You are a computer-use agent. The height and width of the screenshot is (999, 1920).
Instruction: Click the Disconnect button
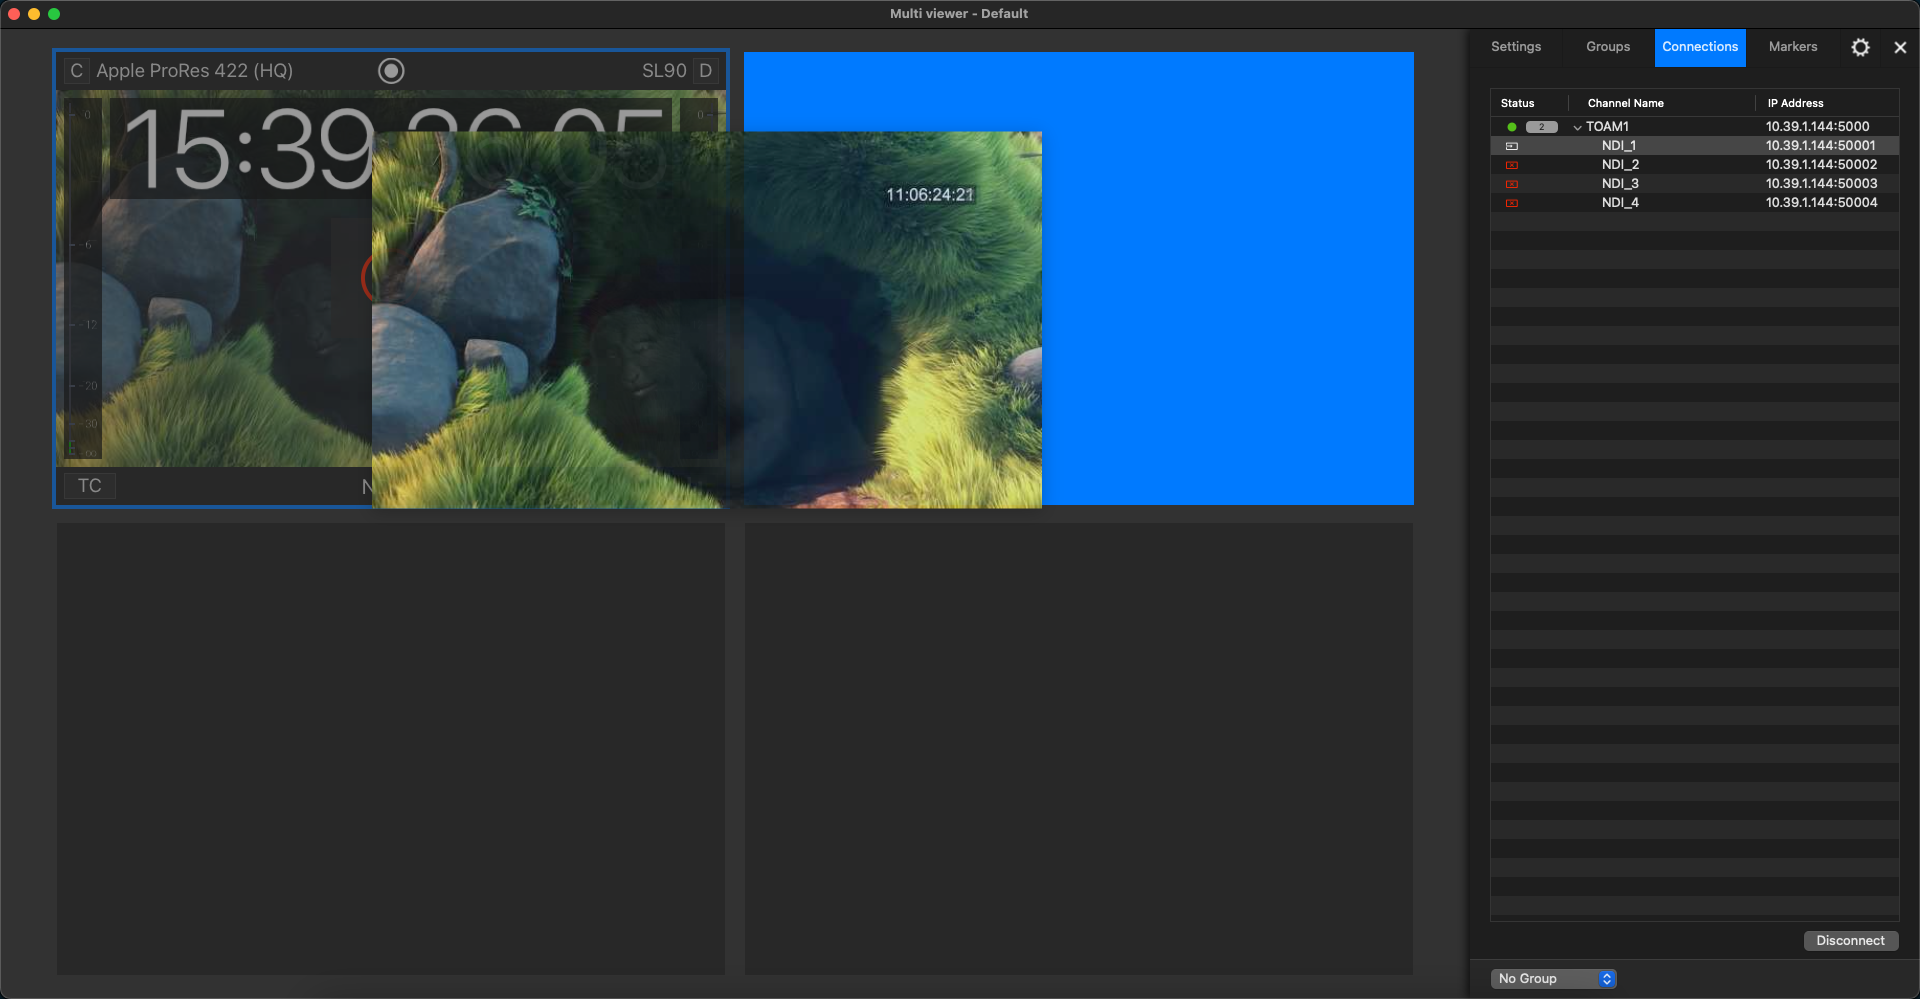pyautogui.click(x=1851, y=941)
